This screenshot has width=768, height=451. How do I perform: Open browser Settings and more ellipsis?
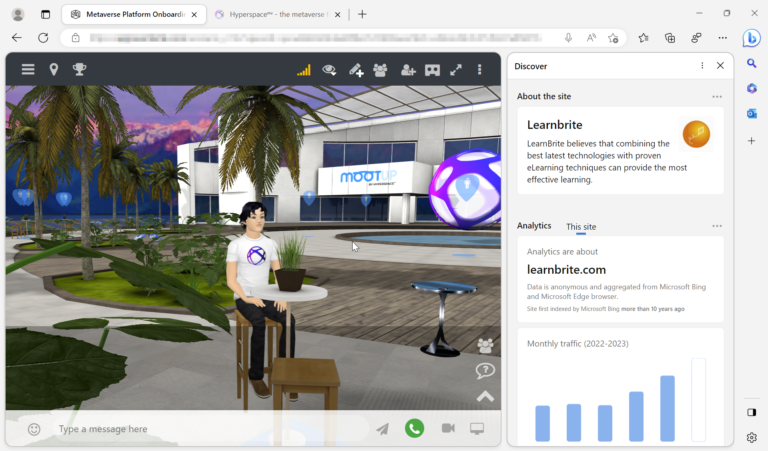(722, 38)
